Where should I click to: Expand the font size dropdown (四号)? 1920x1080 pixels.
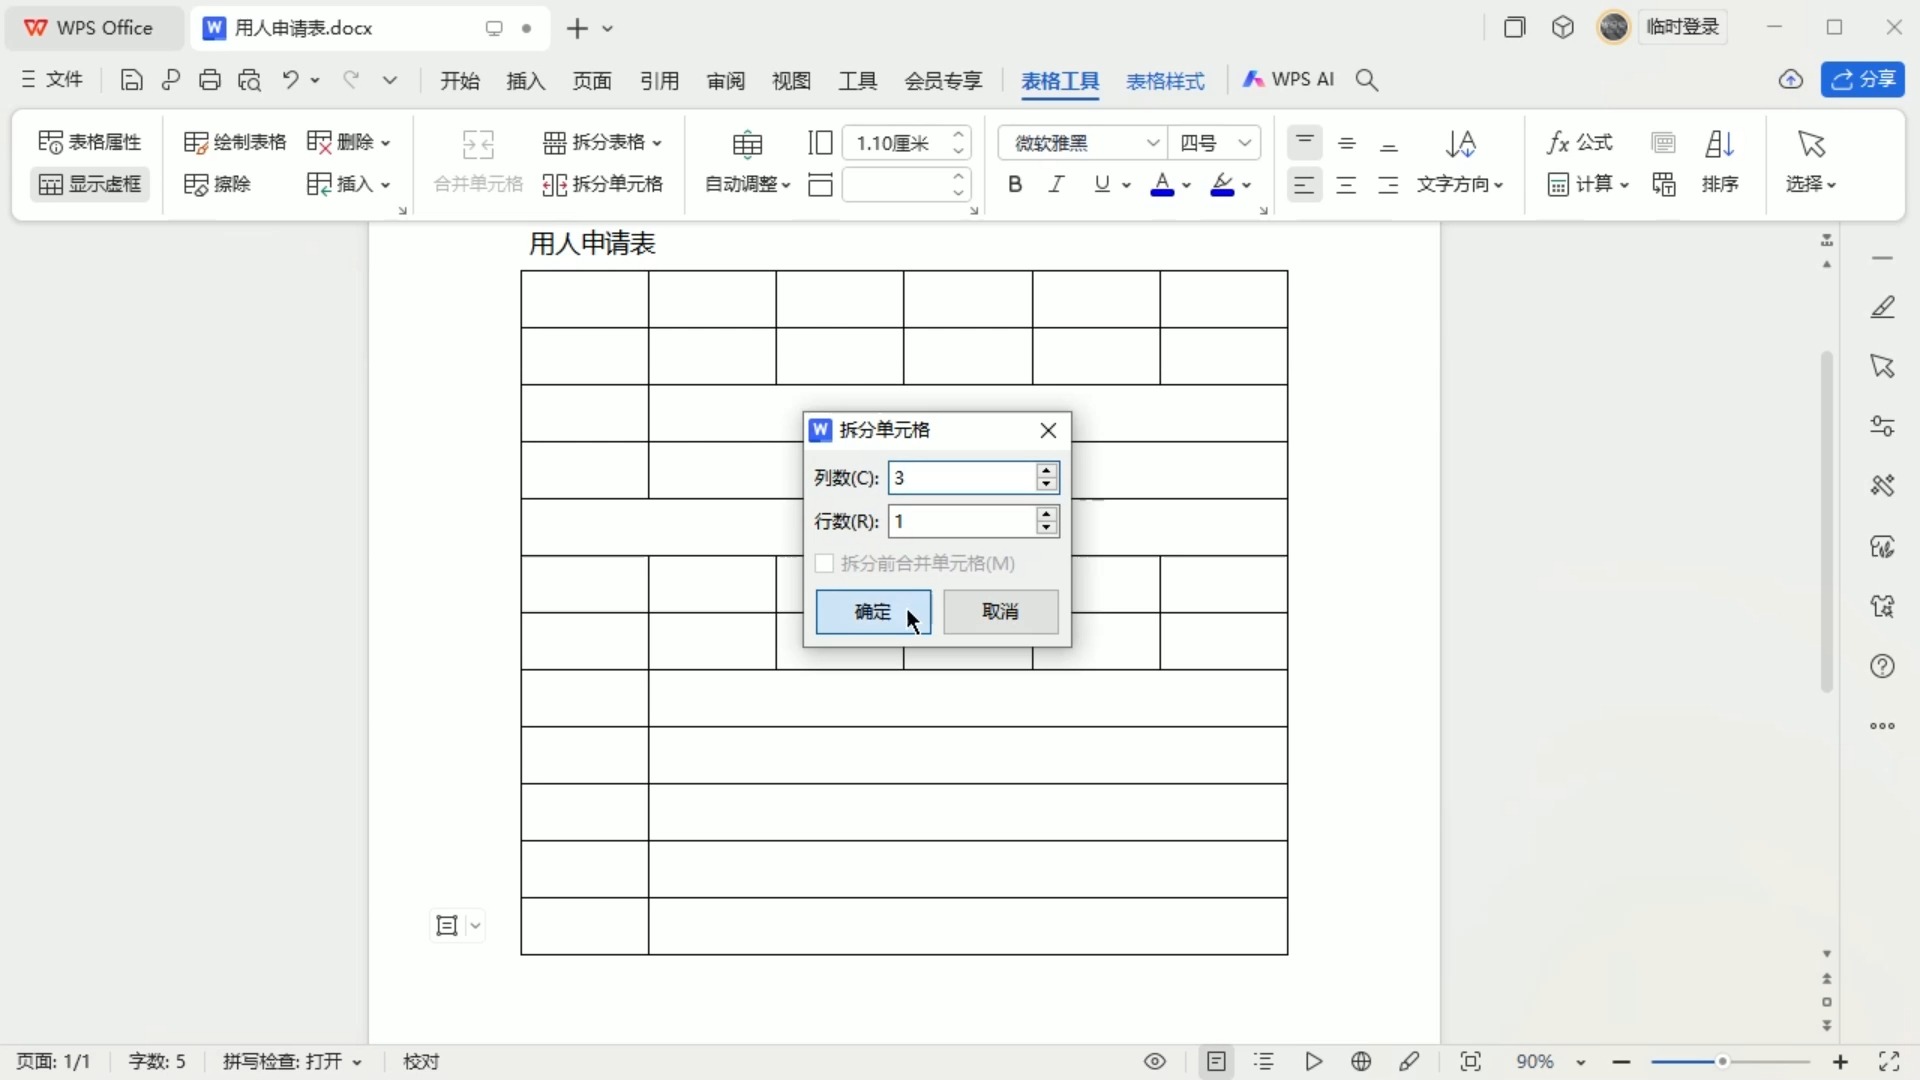[1245, 143]
